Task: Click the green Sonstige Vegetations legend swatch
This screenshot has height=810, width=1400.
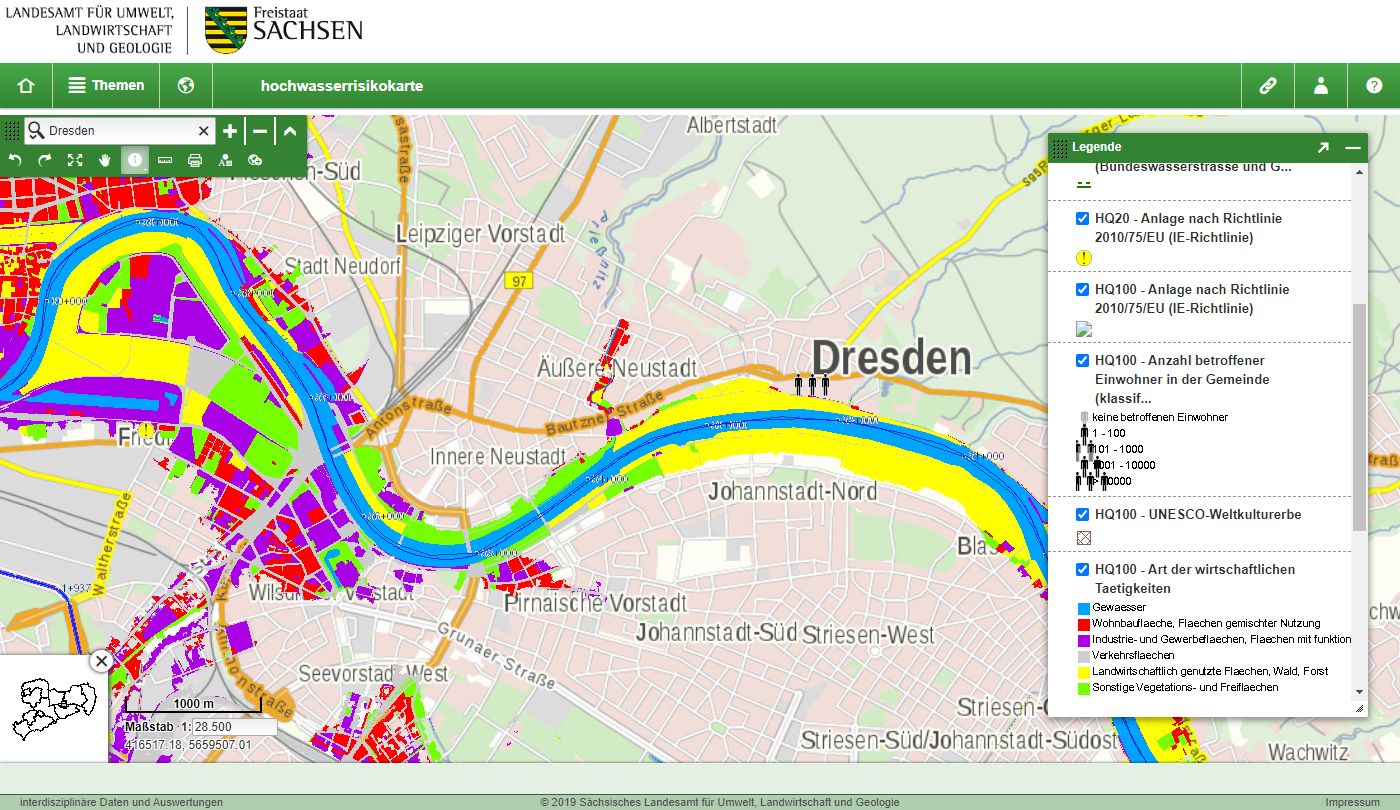Action: [x=1083, y=688]
